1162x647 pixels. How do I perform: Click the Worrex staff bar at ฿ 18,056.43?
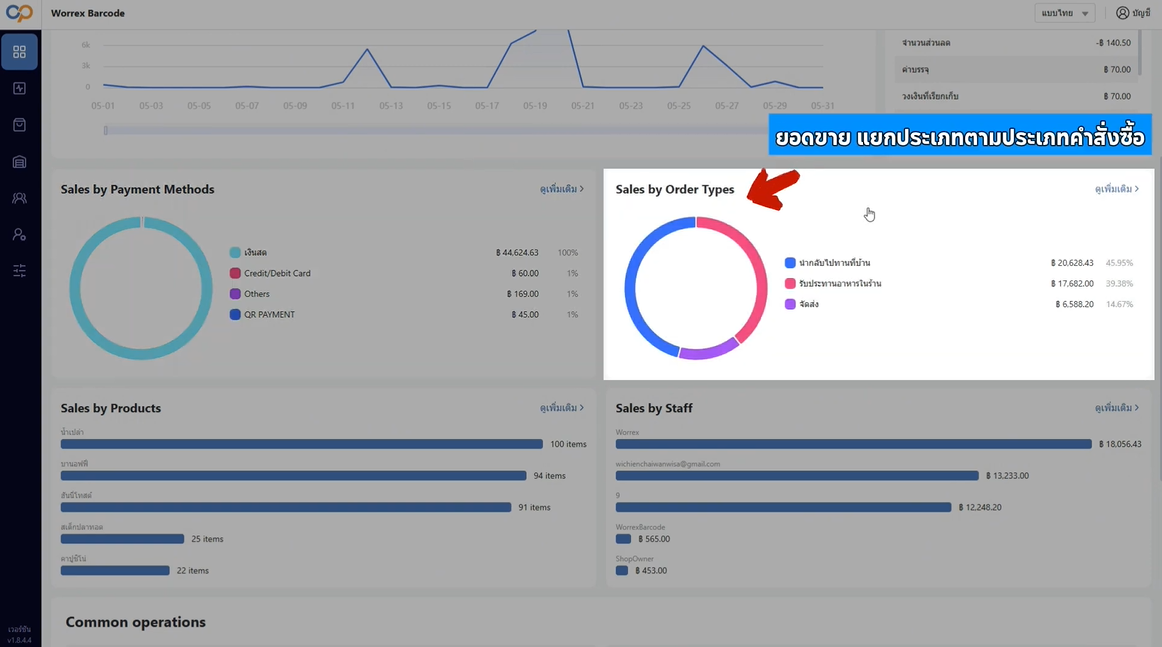(854, 444)
